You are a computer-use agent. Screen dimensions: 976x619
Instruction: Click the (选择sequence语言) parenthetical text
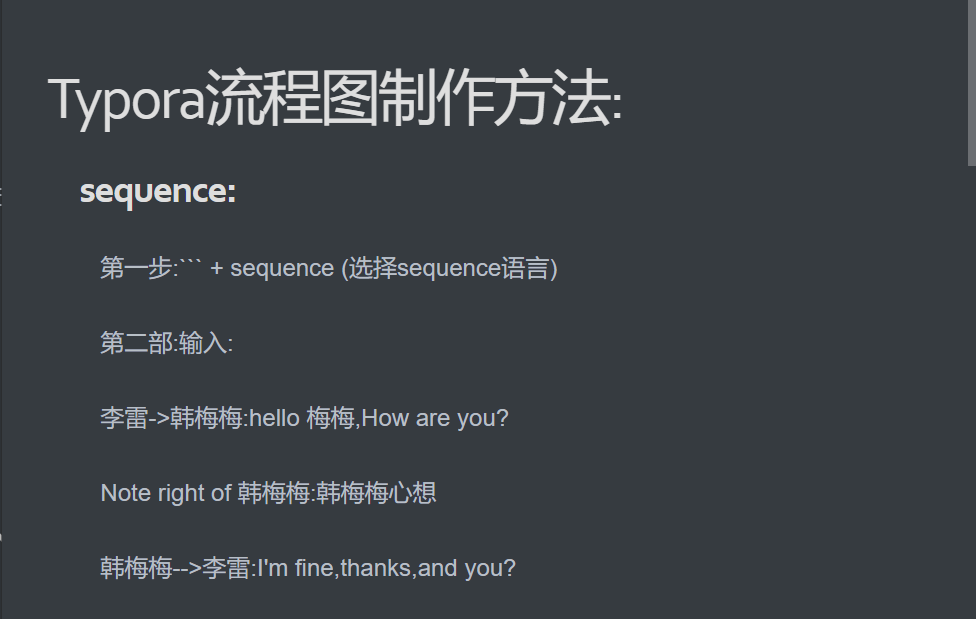449,268
